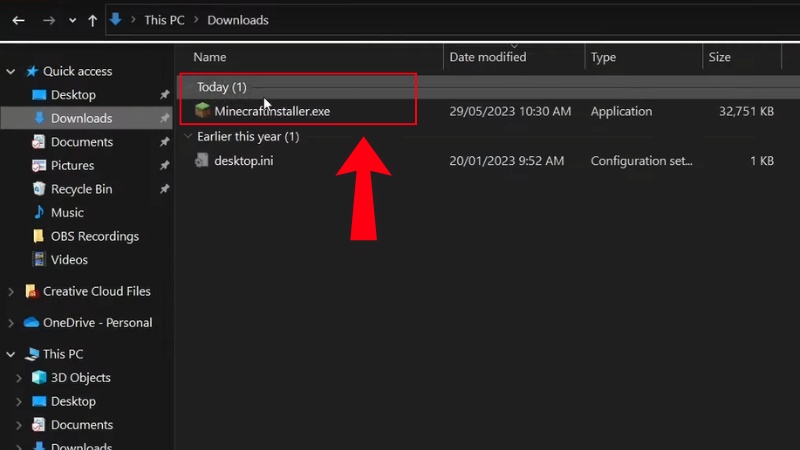
Task: Open Documents under Quick access
Action: coord(82,142)
